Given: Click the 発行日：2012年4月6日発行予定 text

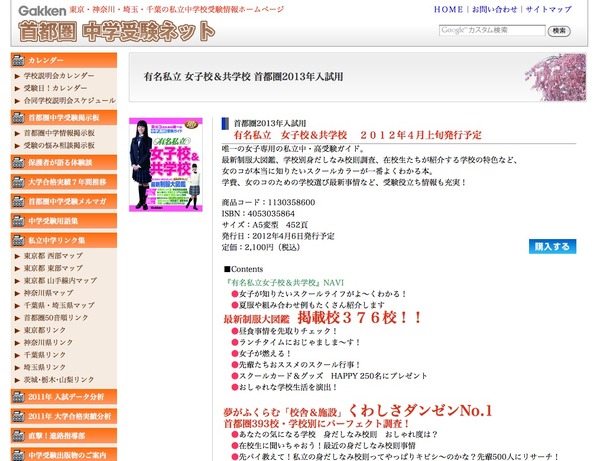Looking at the screenshot, I should (278, 236).
